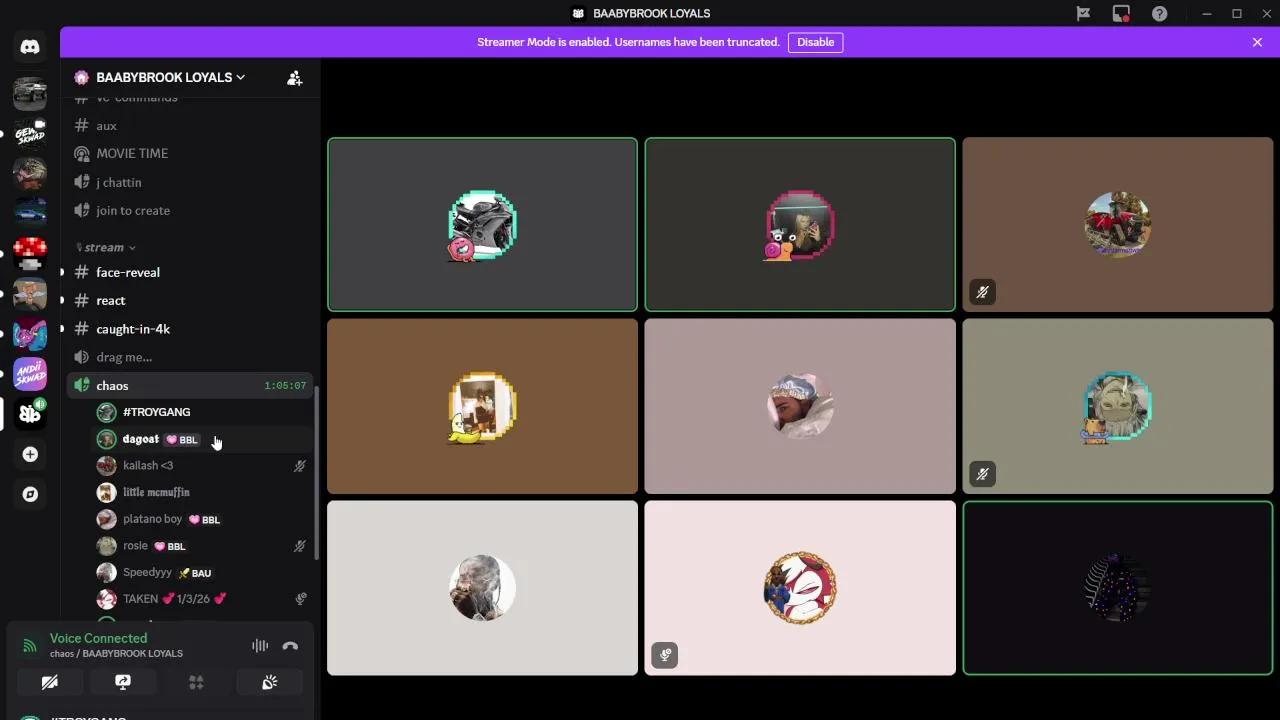This screenshot has width=1280, height=720.
Task: Dismiss the Streamer Mode banner
Action: pyautogui.click(x=1257, y=42)
